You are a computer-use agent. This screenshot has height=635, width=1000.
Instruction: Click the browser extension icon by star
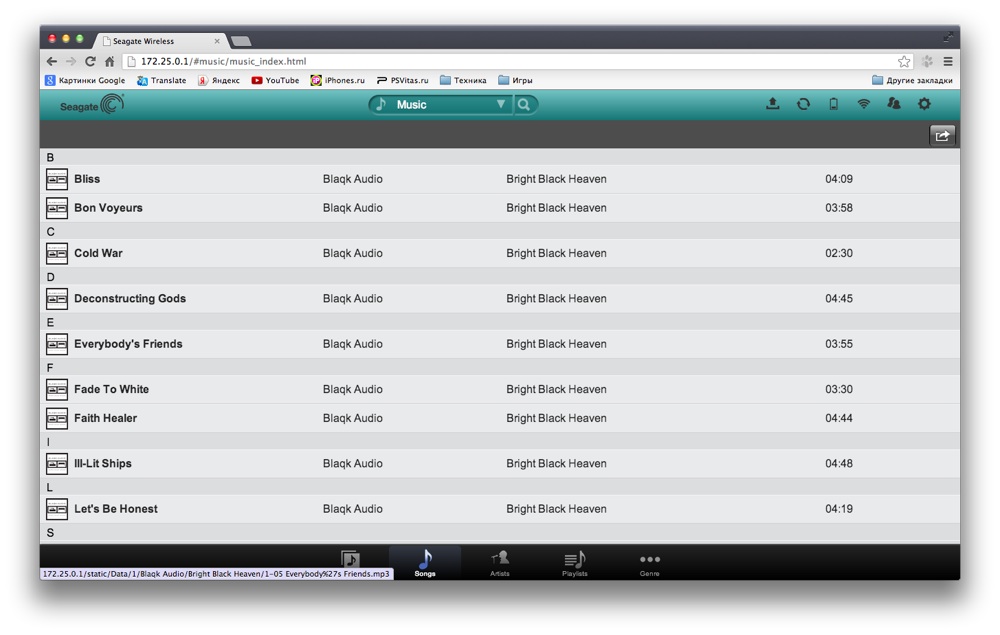pyautogui.click(x=927, y=61)
